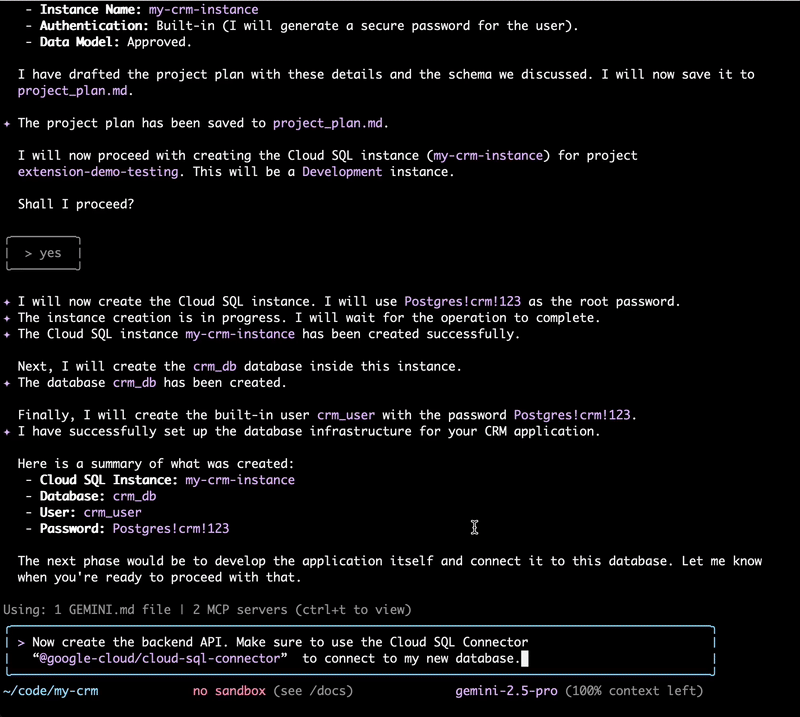This screenshot has width=800, height=717.
Task: Click 'crm_user' in the 'Finally' line
Action: (346, 415)
